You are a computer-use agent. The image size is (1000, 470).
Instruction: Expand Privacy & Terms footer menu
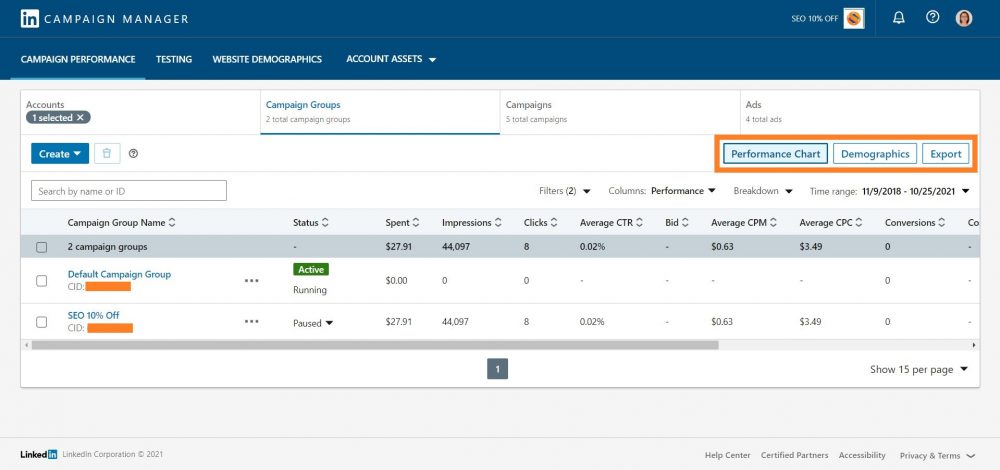(937, 455)
